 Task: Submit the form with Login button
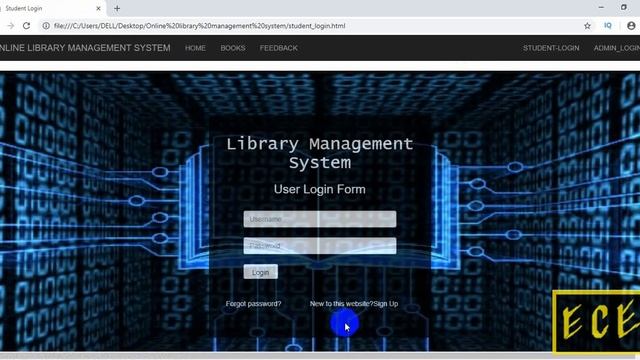tap(260, 272)
